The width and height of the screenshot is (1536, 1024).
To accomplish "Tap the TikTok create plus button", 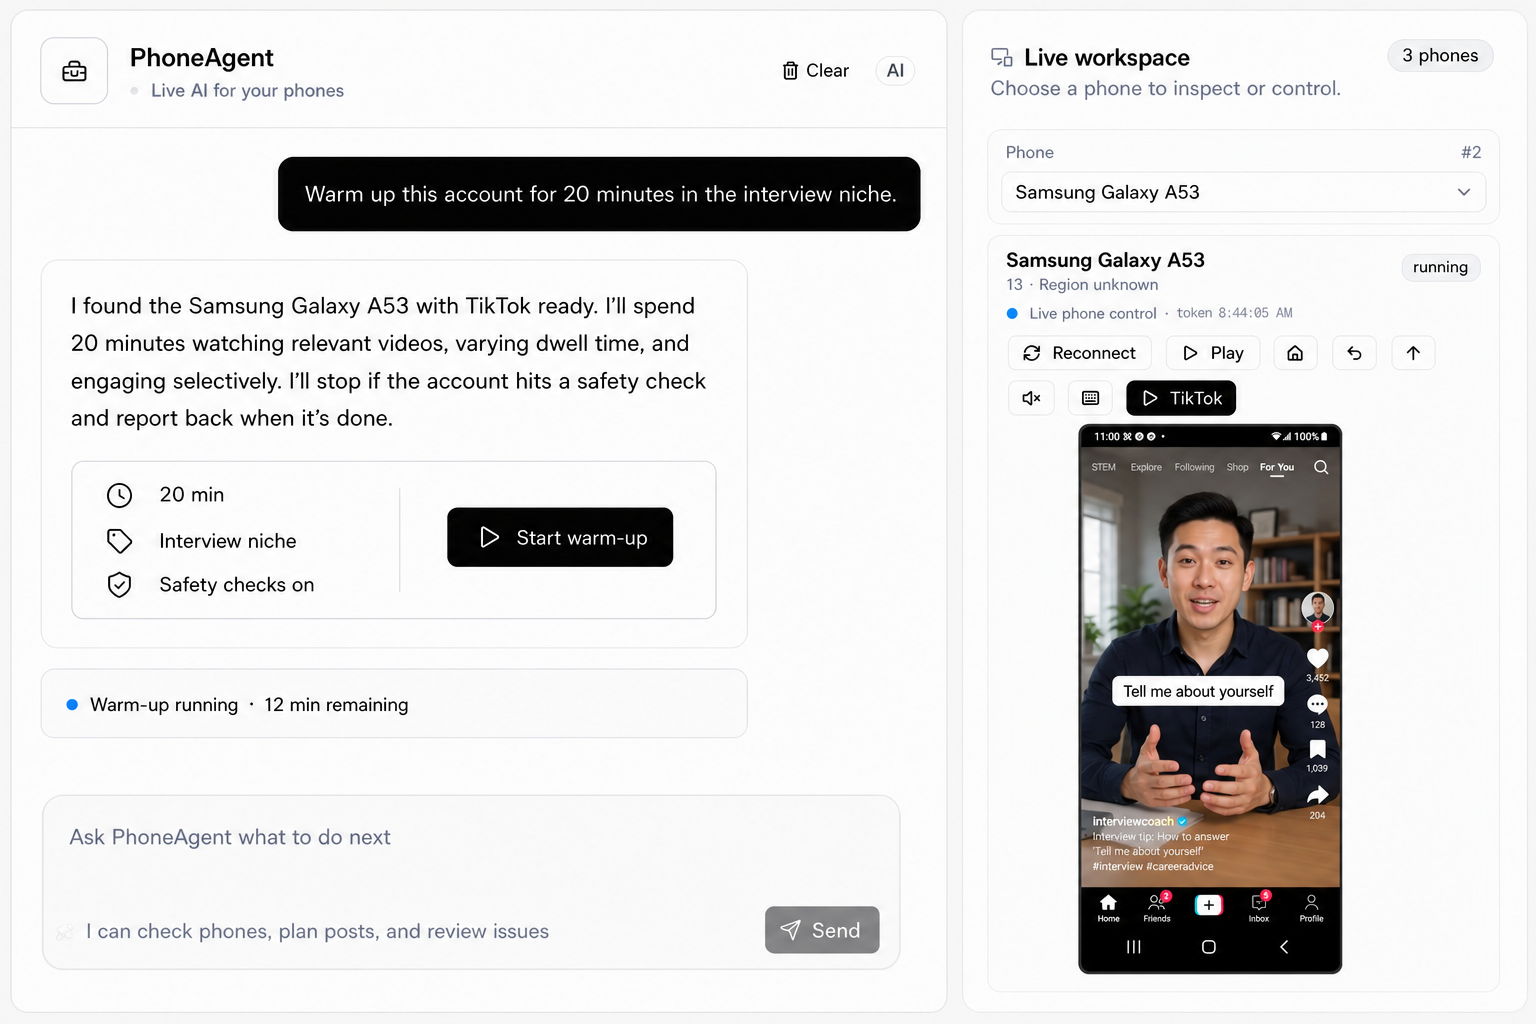I will pos(1208,905).
